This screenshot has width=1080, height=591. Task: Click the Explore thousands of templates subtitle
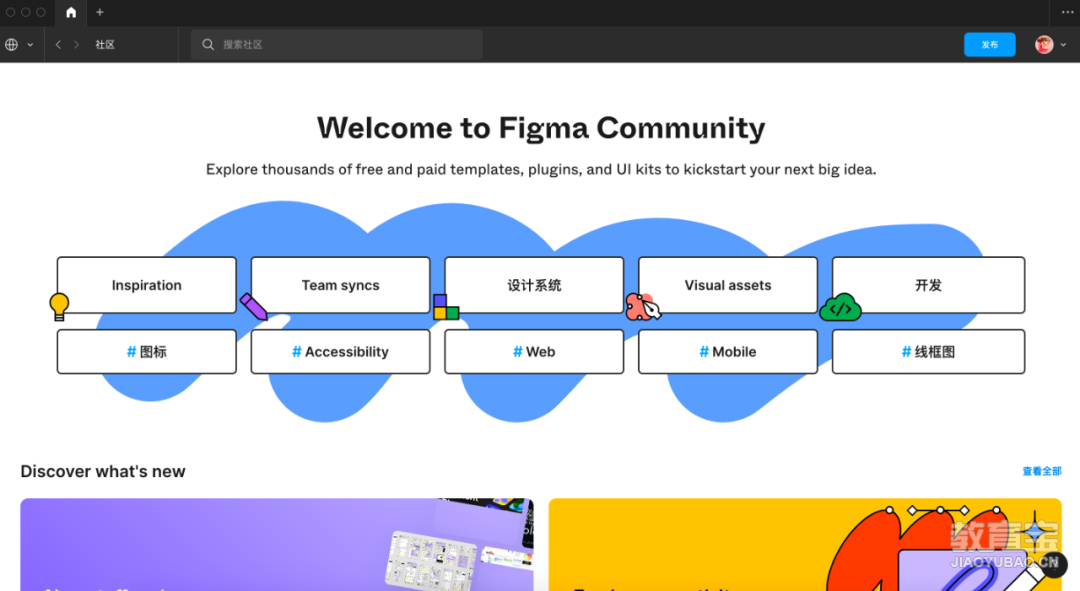point(541,169)
